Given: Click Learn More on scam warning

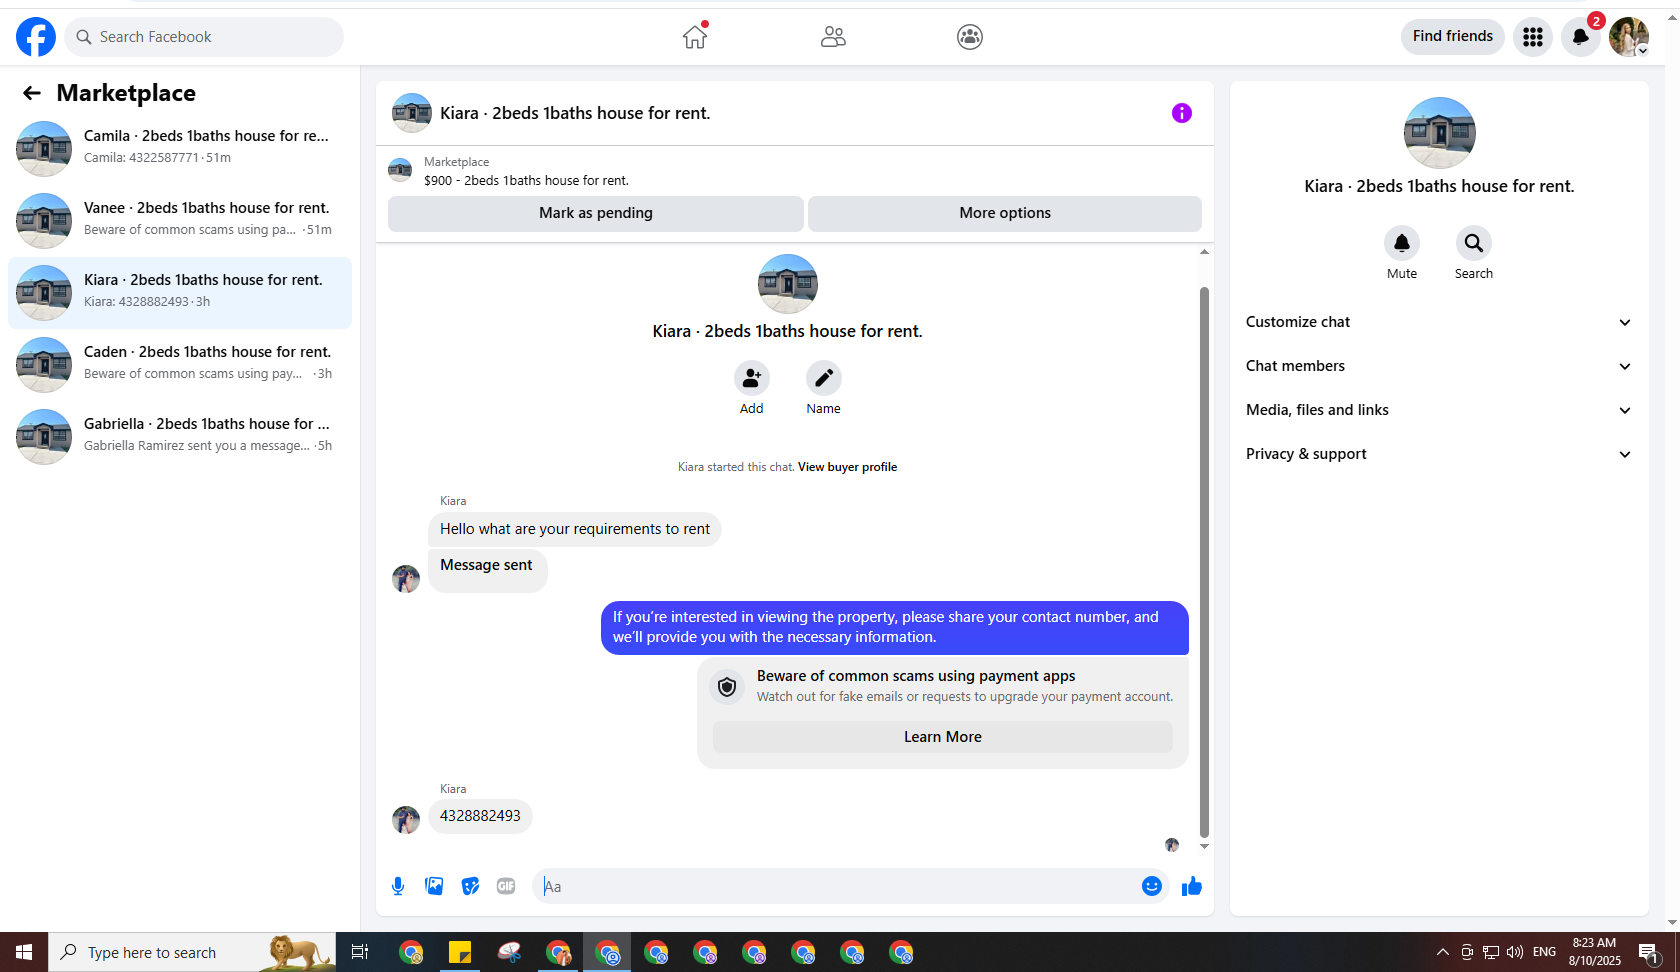Looking at the screenshot, I should [x=943, y=737].
